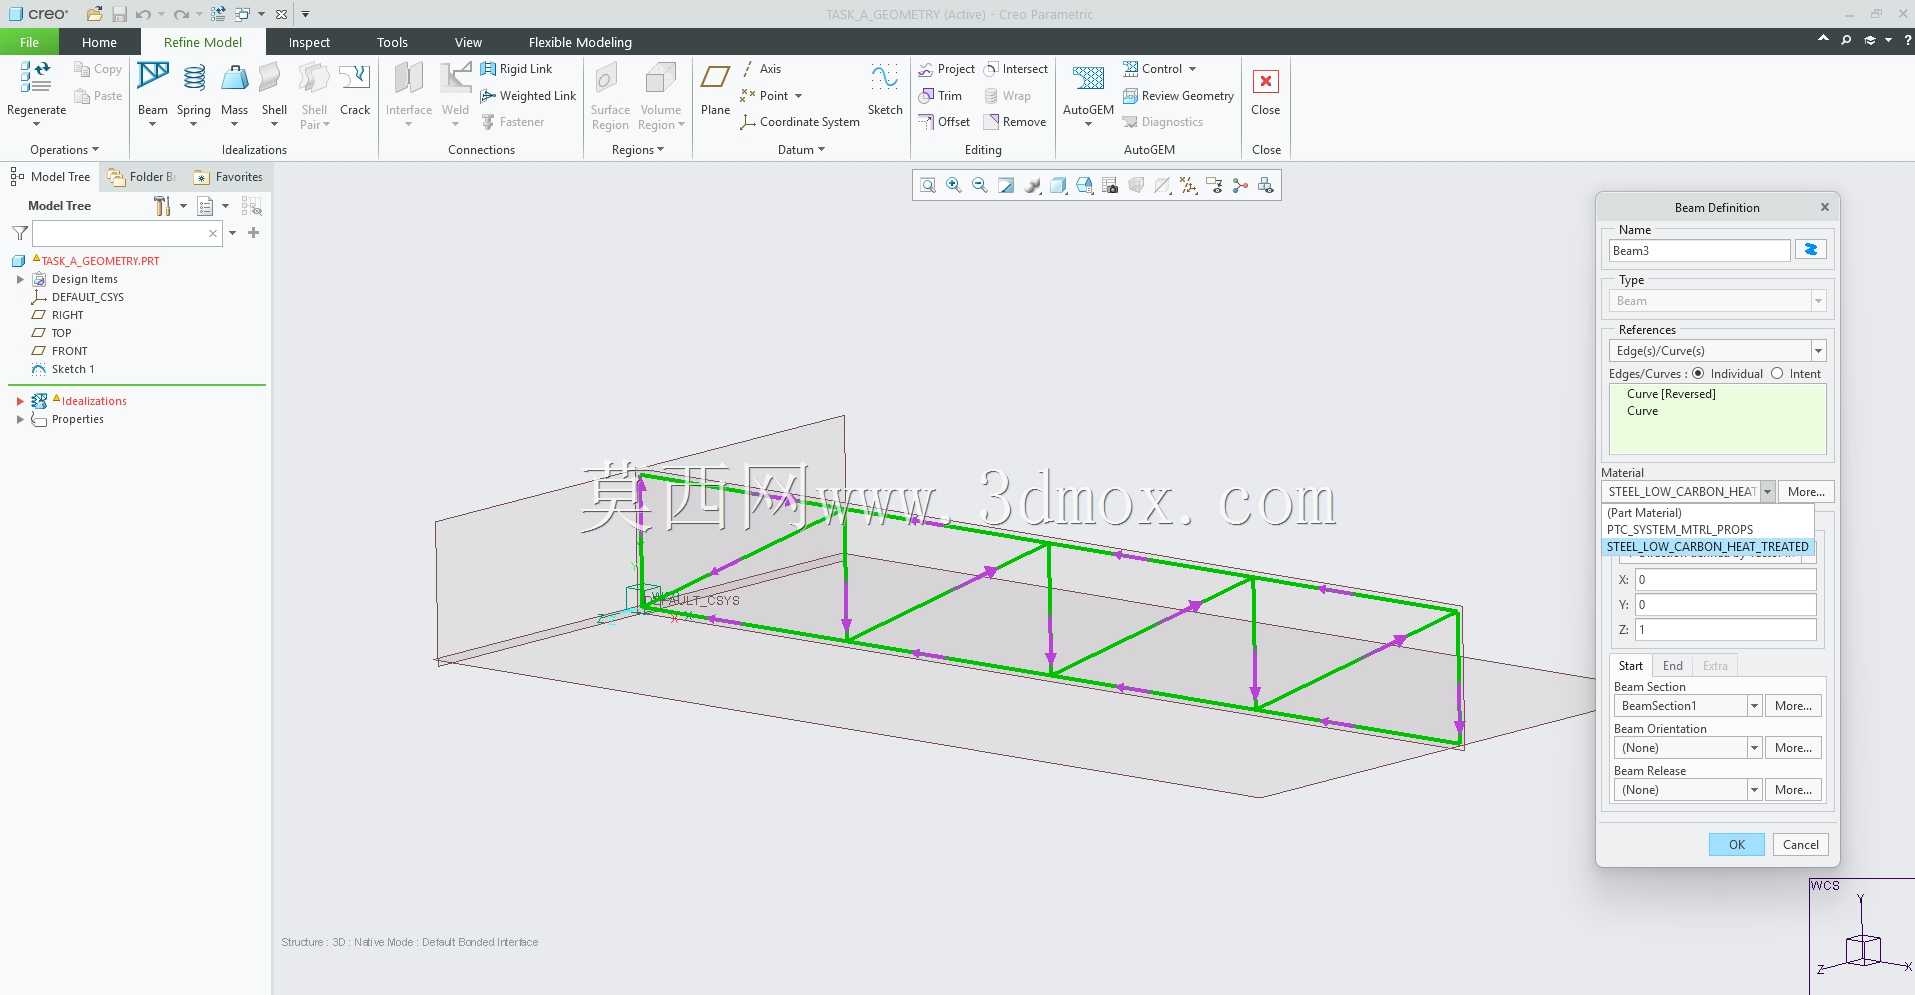1915x995 pixels.
Task: Open the Beam Orientation dropdown
Action: (x=1754, y=748)
